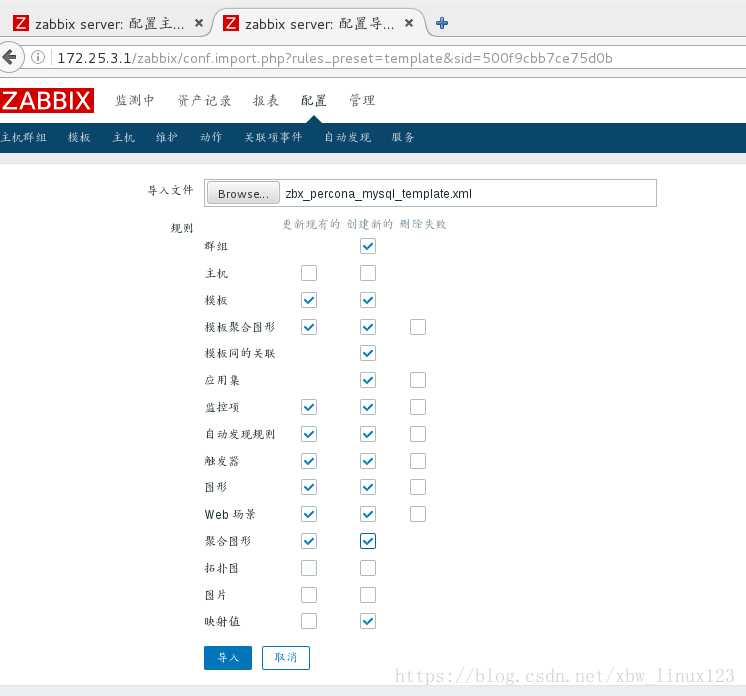Go to 服务 submenu

click(403, 137)
